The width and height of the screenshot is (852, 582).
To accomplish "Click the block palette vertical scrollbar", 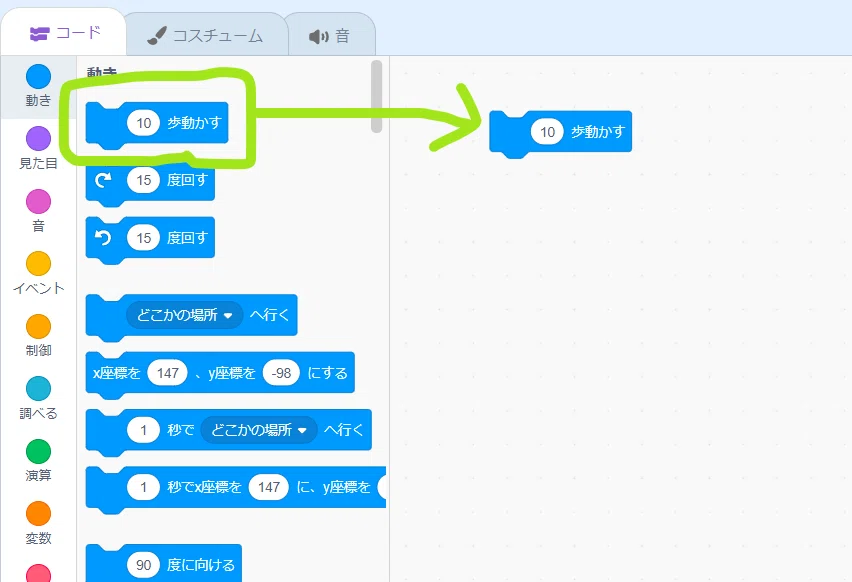I will click(376, 96).
